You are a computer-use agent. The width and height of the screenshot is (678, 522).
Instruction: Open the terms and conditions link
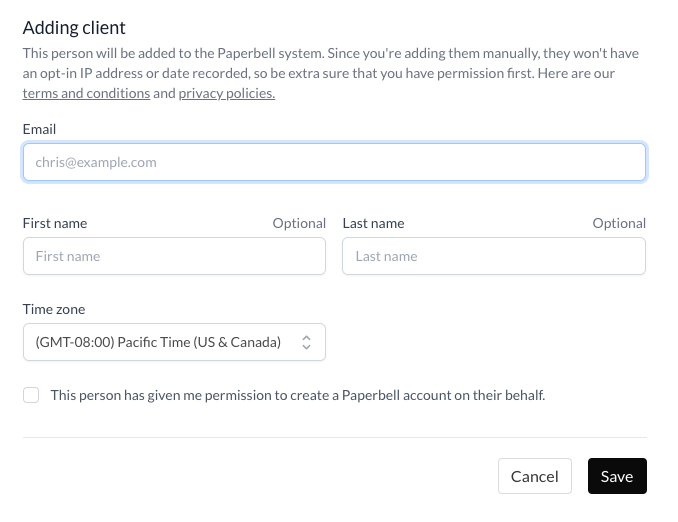(x=86, y=93)
